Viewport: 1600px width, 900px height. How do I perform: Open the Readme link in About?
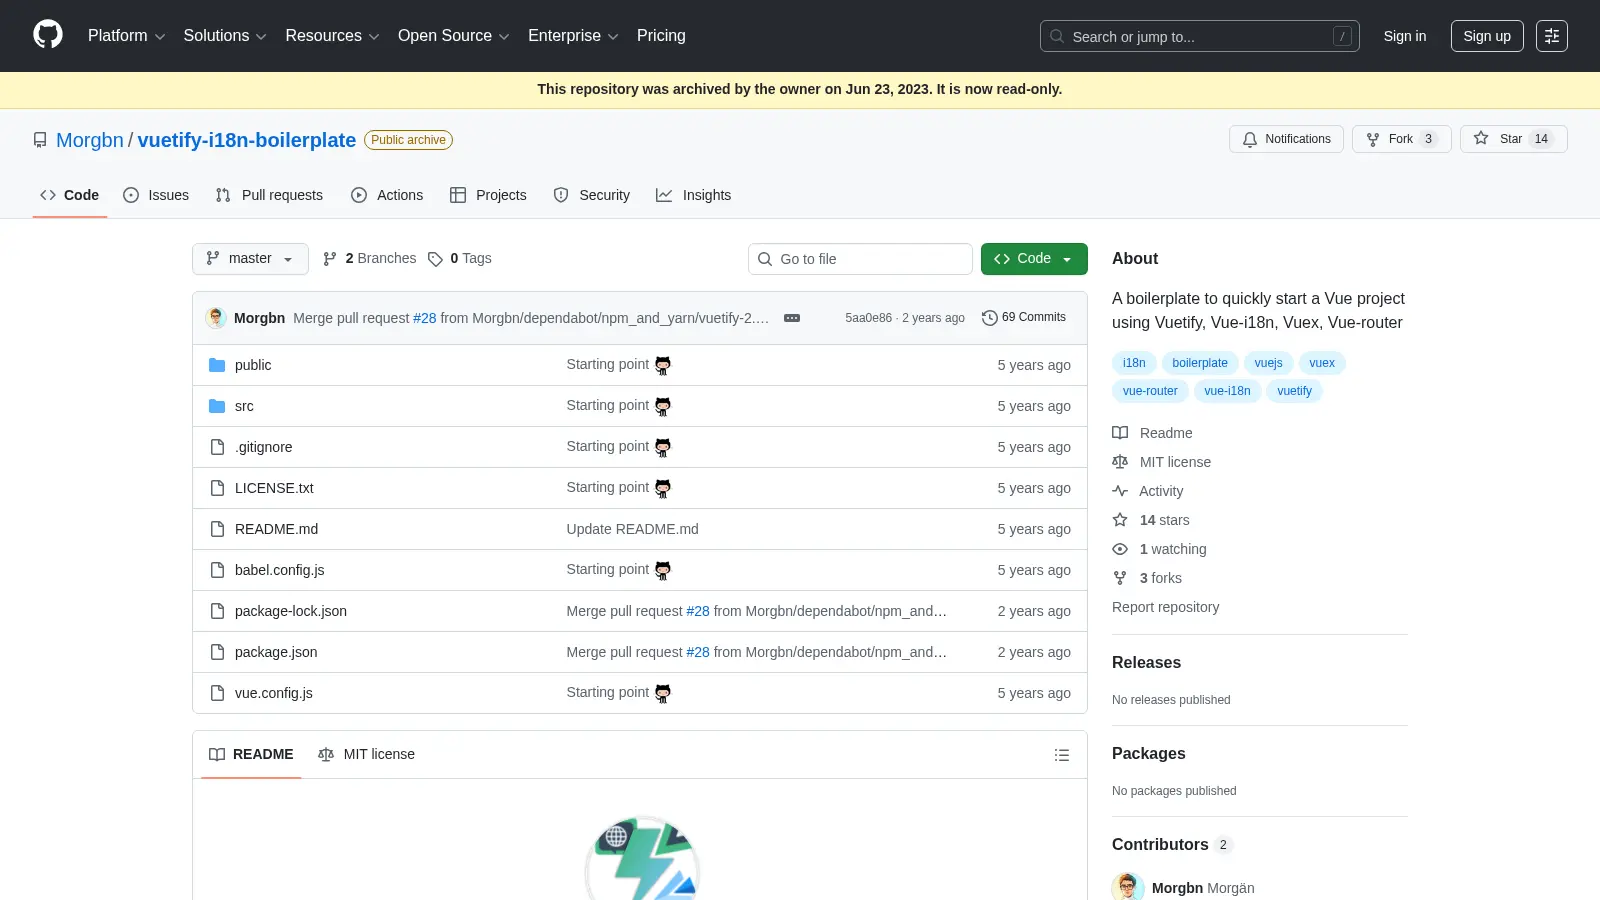1153,433
